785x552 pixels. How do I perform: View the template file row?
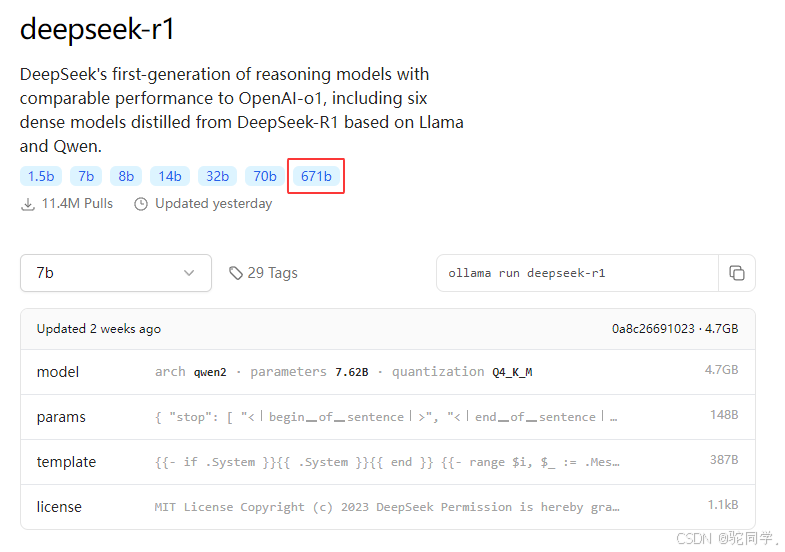[387, 462]
